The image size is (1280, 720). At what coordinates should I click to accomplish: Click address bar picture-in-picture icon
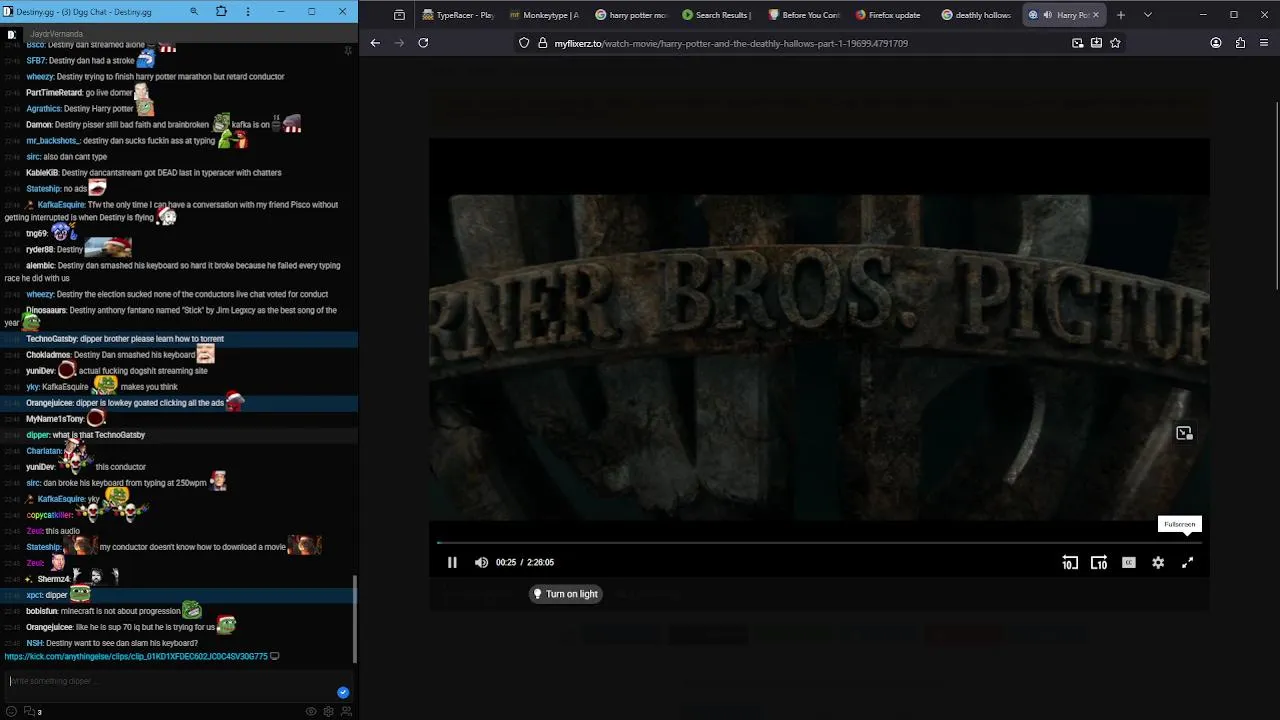pyautogui.click(x=1077, y=43)
